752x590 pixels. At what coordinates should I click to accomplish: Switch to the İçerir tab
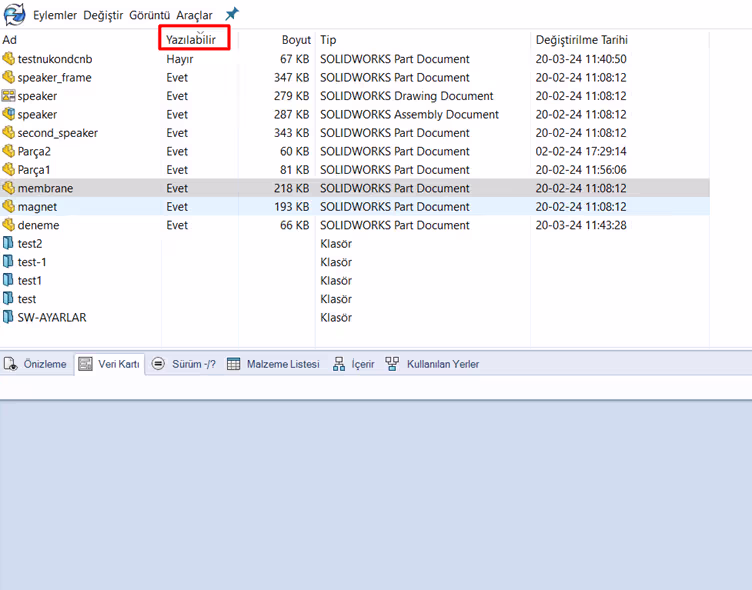[354, 364]
